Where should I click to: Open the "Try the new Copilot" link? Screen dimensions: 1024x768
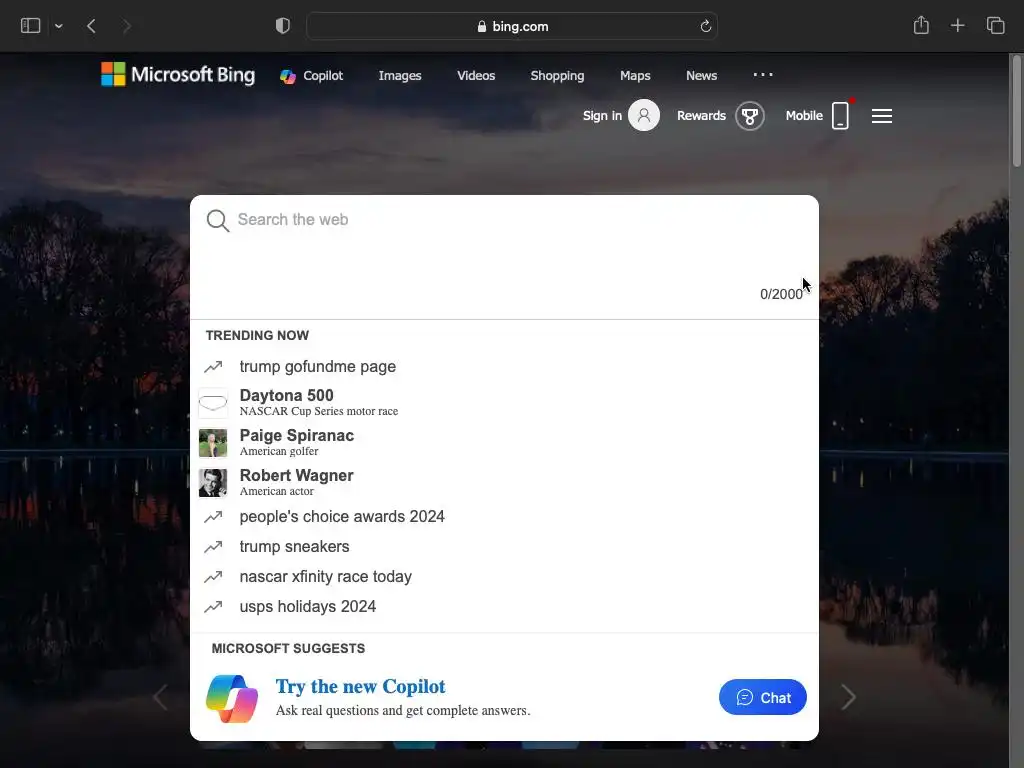click(360, 686)
